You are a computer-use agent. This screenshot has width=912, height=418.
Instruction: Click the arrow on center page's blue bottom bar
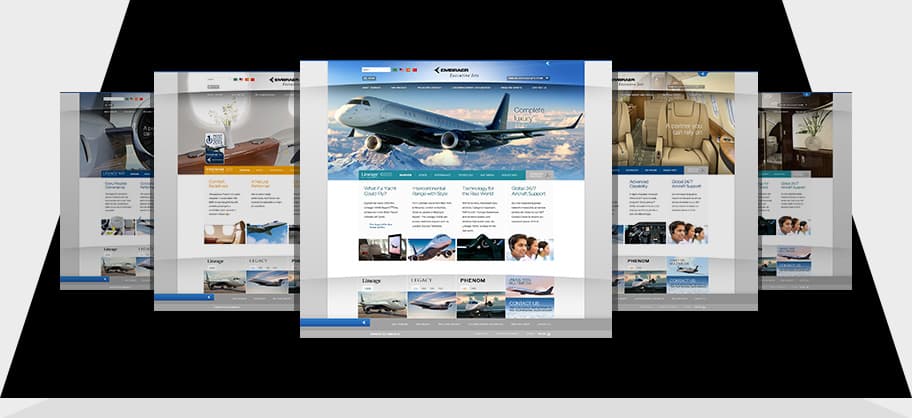[x=364, y=323]
